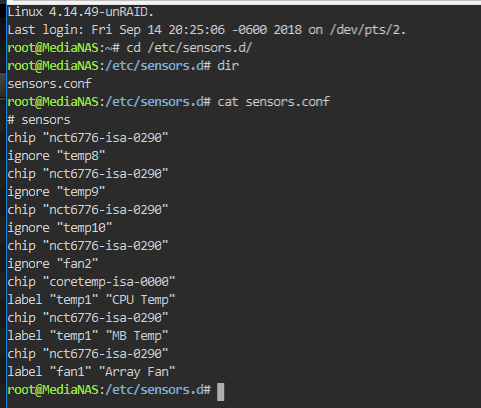Click the blinking cursor block at the prompt
481x408 pixels.
click(220, 392)
